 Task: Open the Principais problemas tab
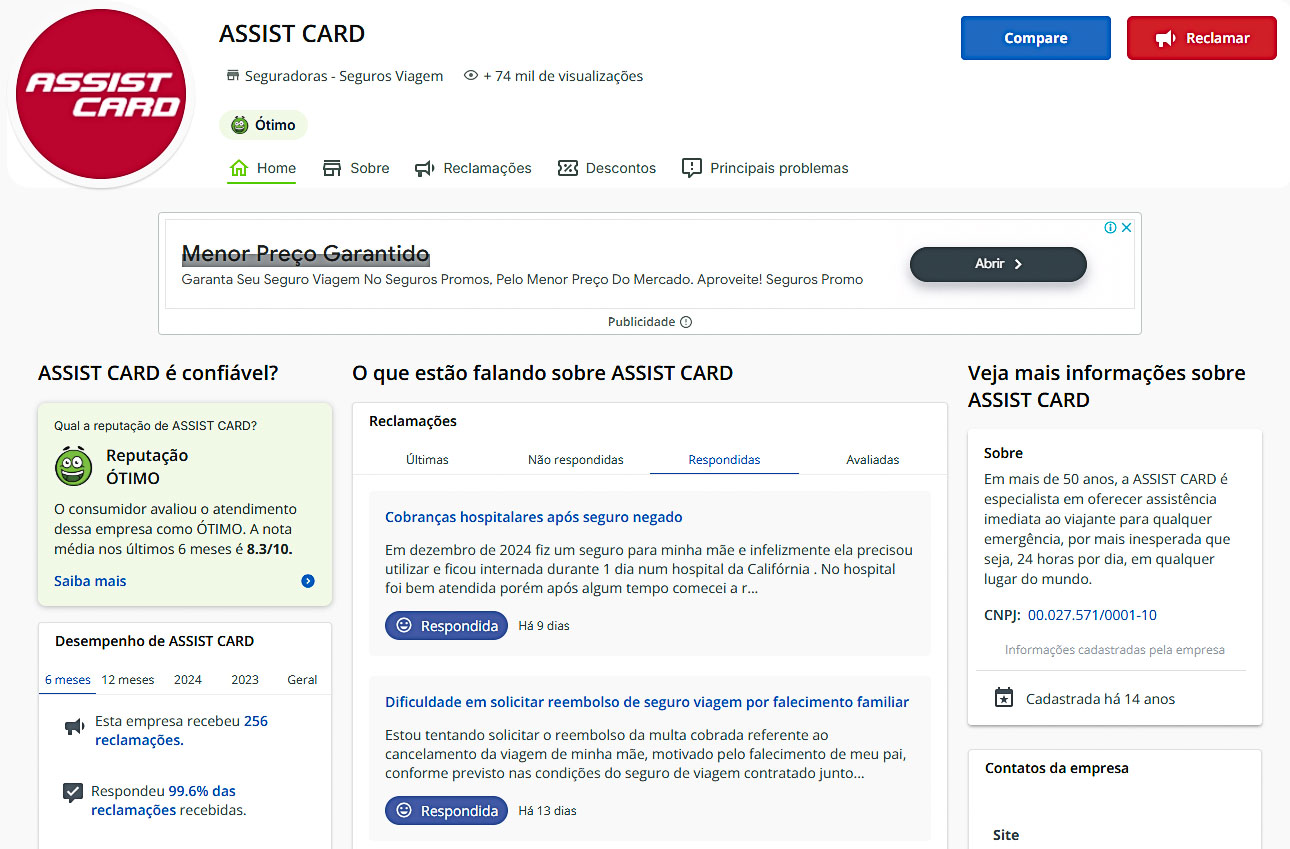pyautogui.click(x=765, y=168)
